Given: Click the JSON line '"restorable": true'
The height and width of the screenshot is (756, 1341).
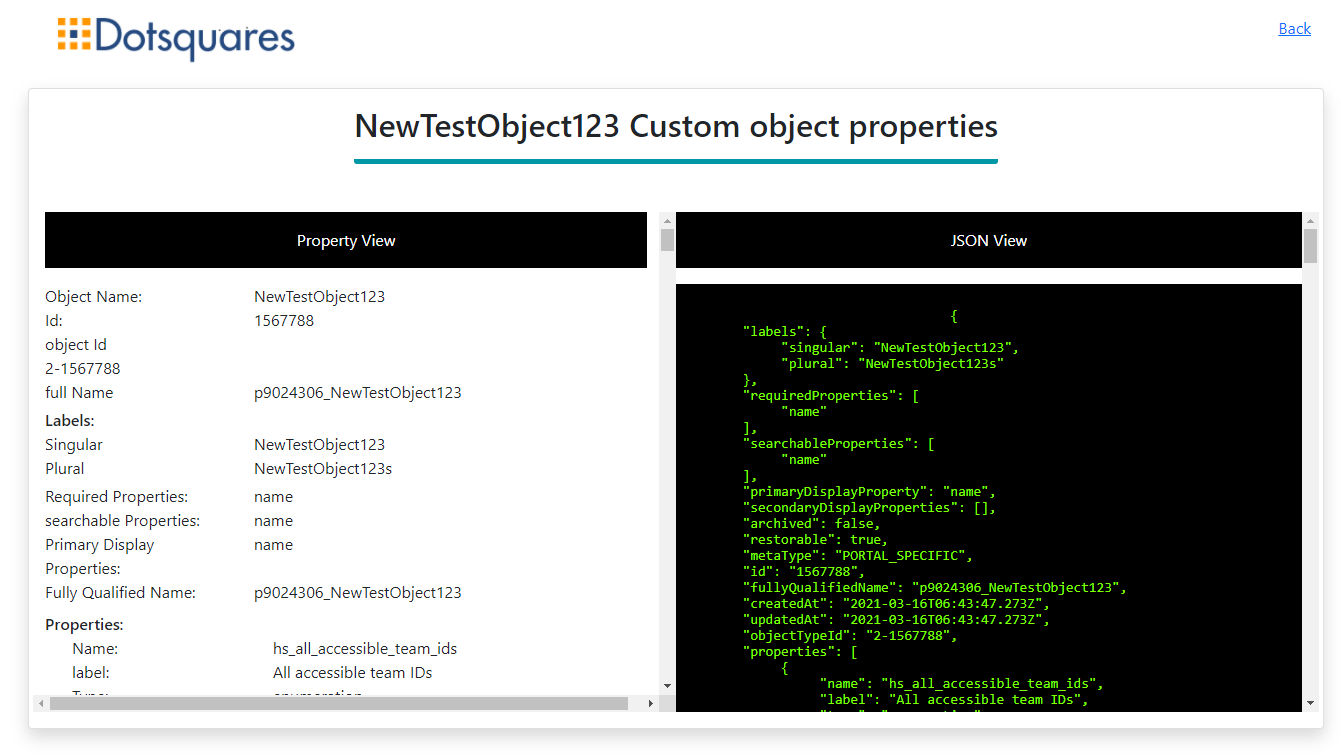Looking at the screenshot, I should [x=815, y=540].
